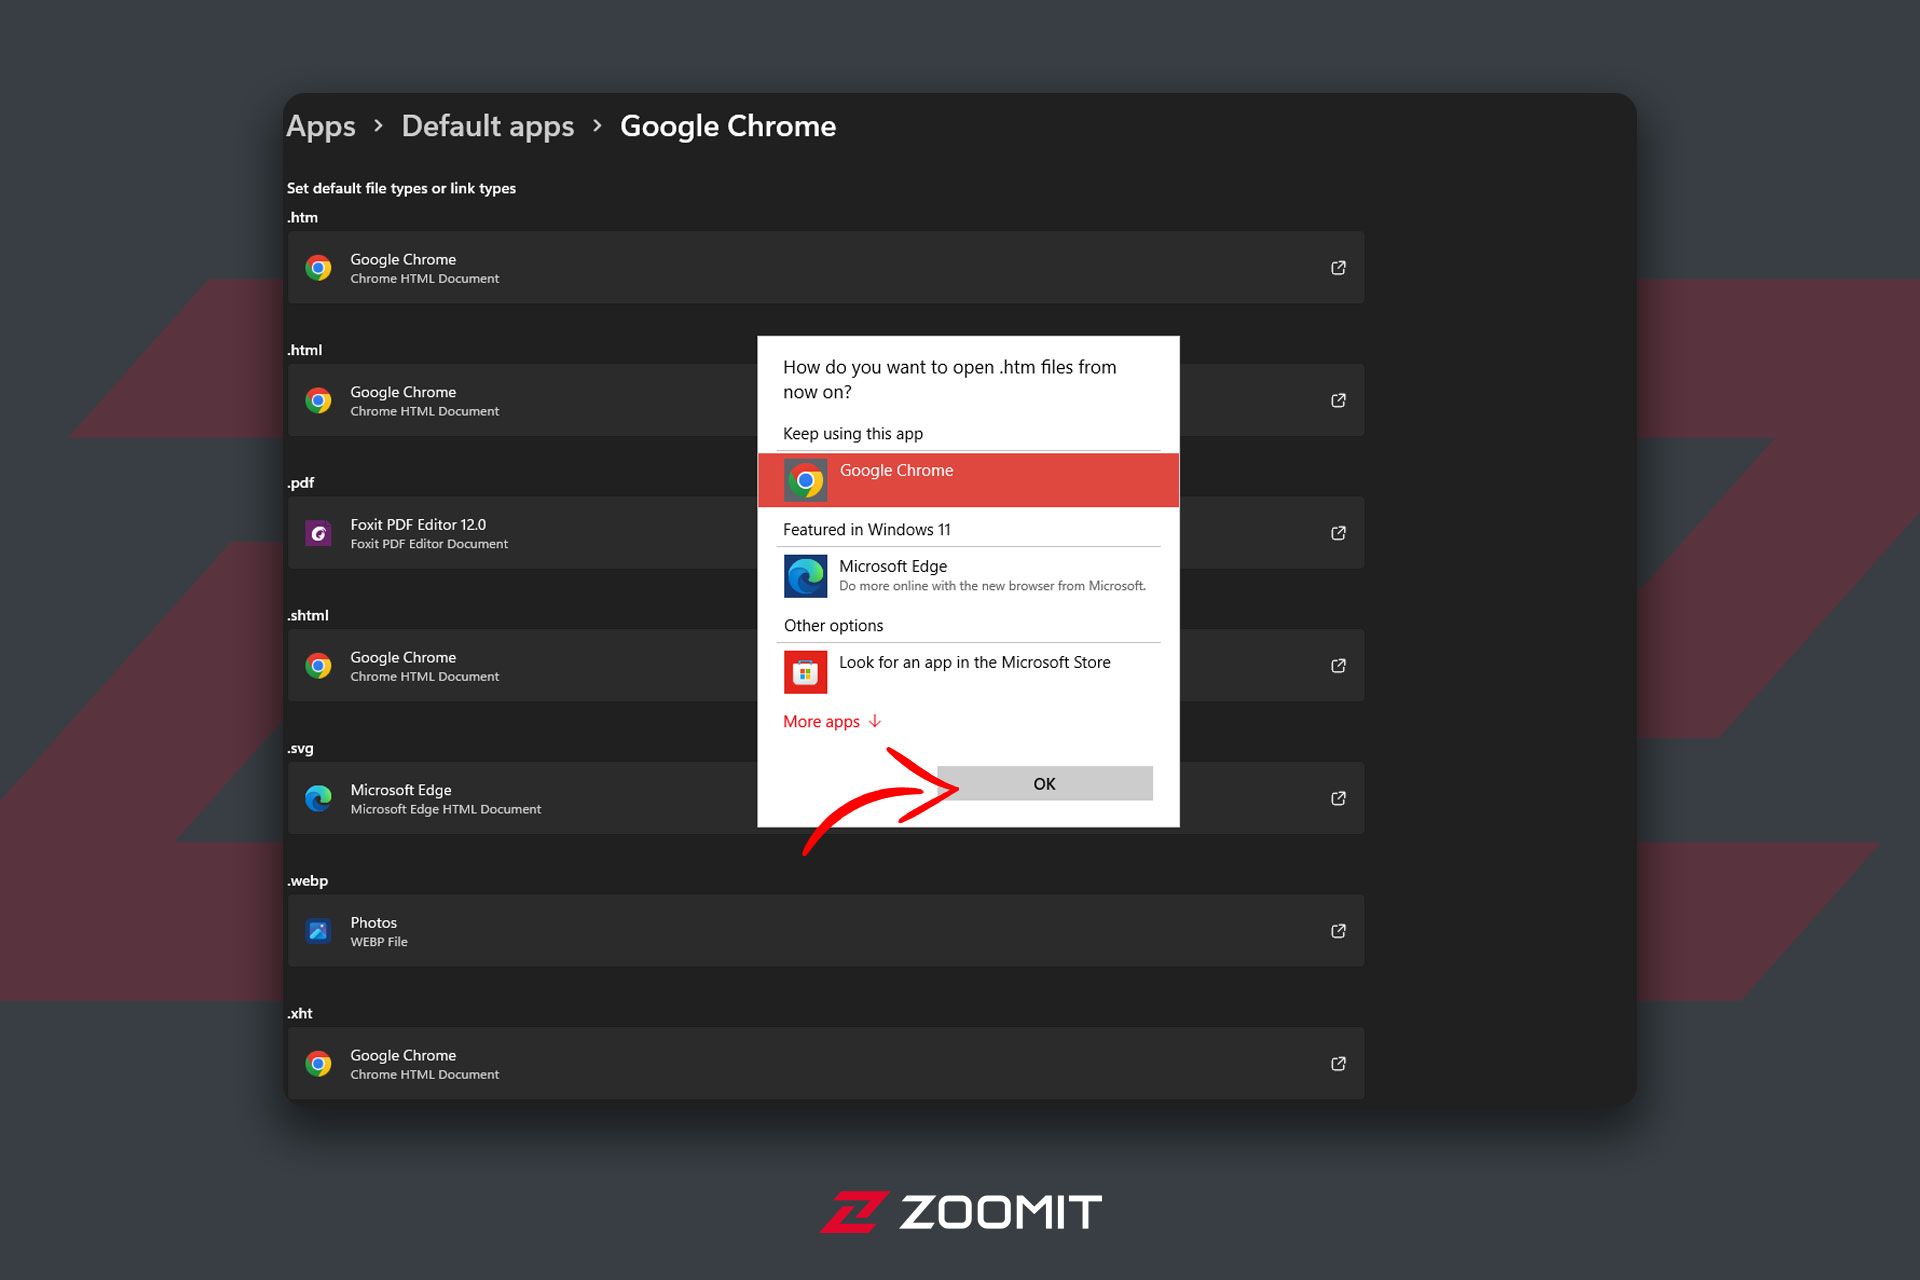Image resolution: width=1920 pixels, height=1280 pixels.
Task: Click the Microsoft Edge icon in the dialog
Action: [x=805, y=576]
